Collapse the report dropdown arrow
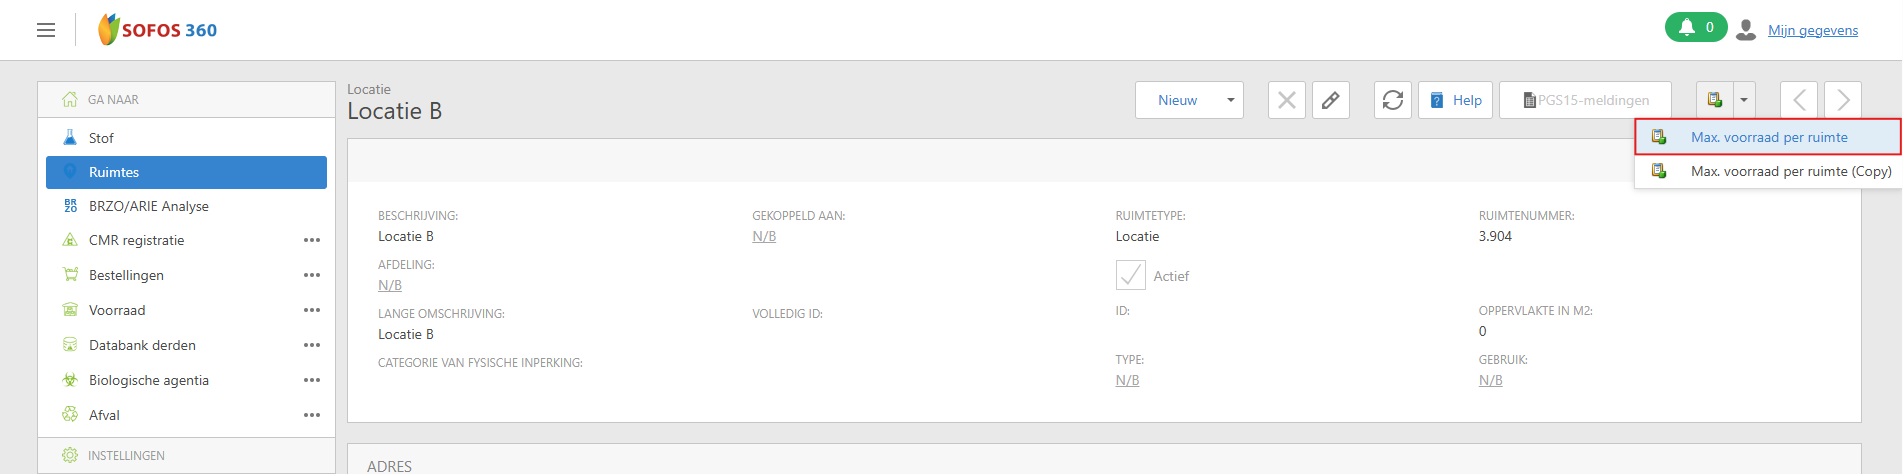 [x=1744, y=100]
